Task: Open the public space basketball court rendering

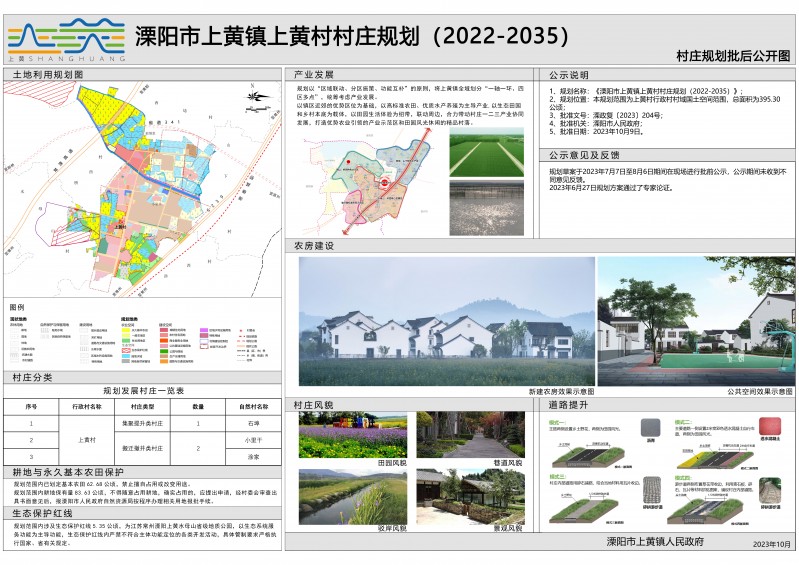Action: click(696, 321)
